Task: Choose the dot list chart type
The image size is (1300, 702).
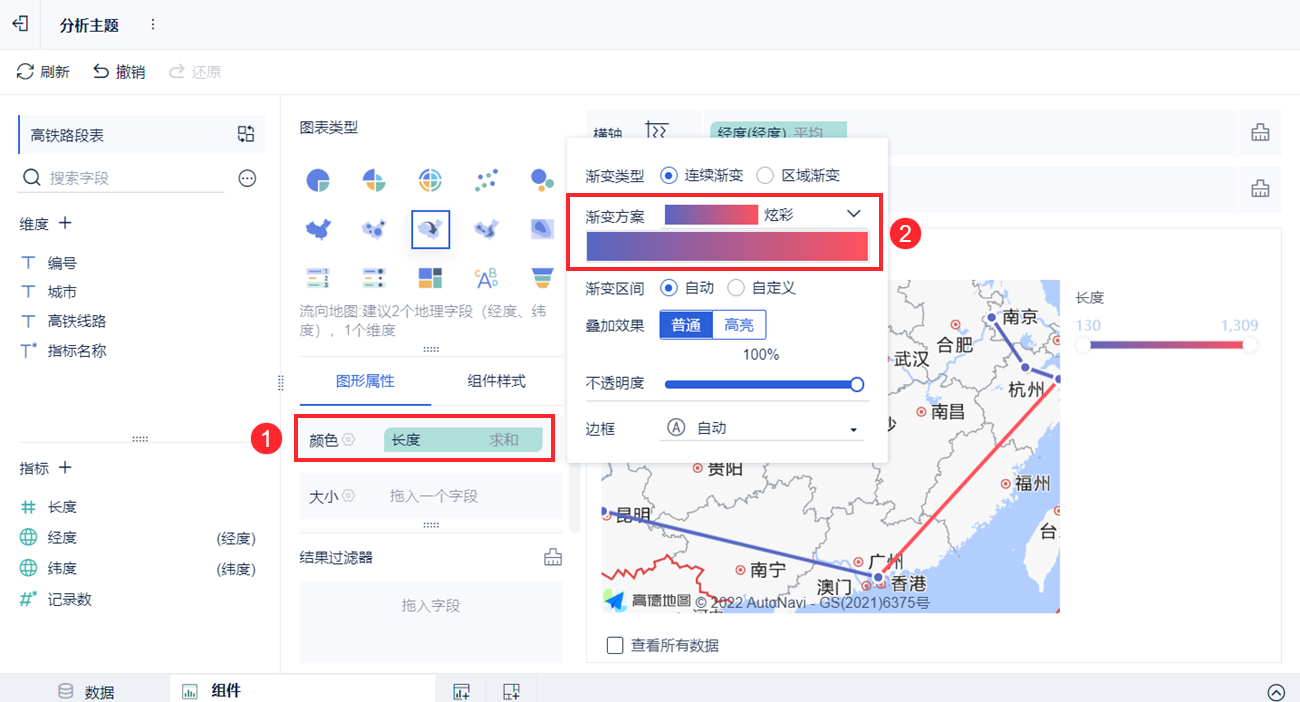Action: [374, 277]
